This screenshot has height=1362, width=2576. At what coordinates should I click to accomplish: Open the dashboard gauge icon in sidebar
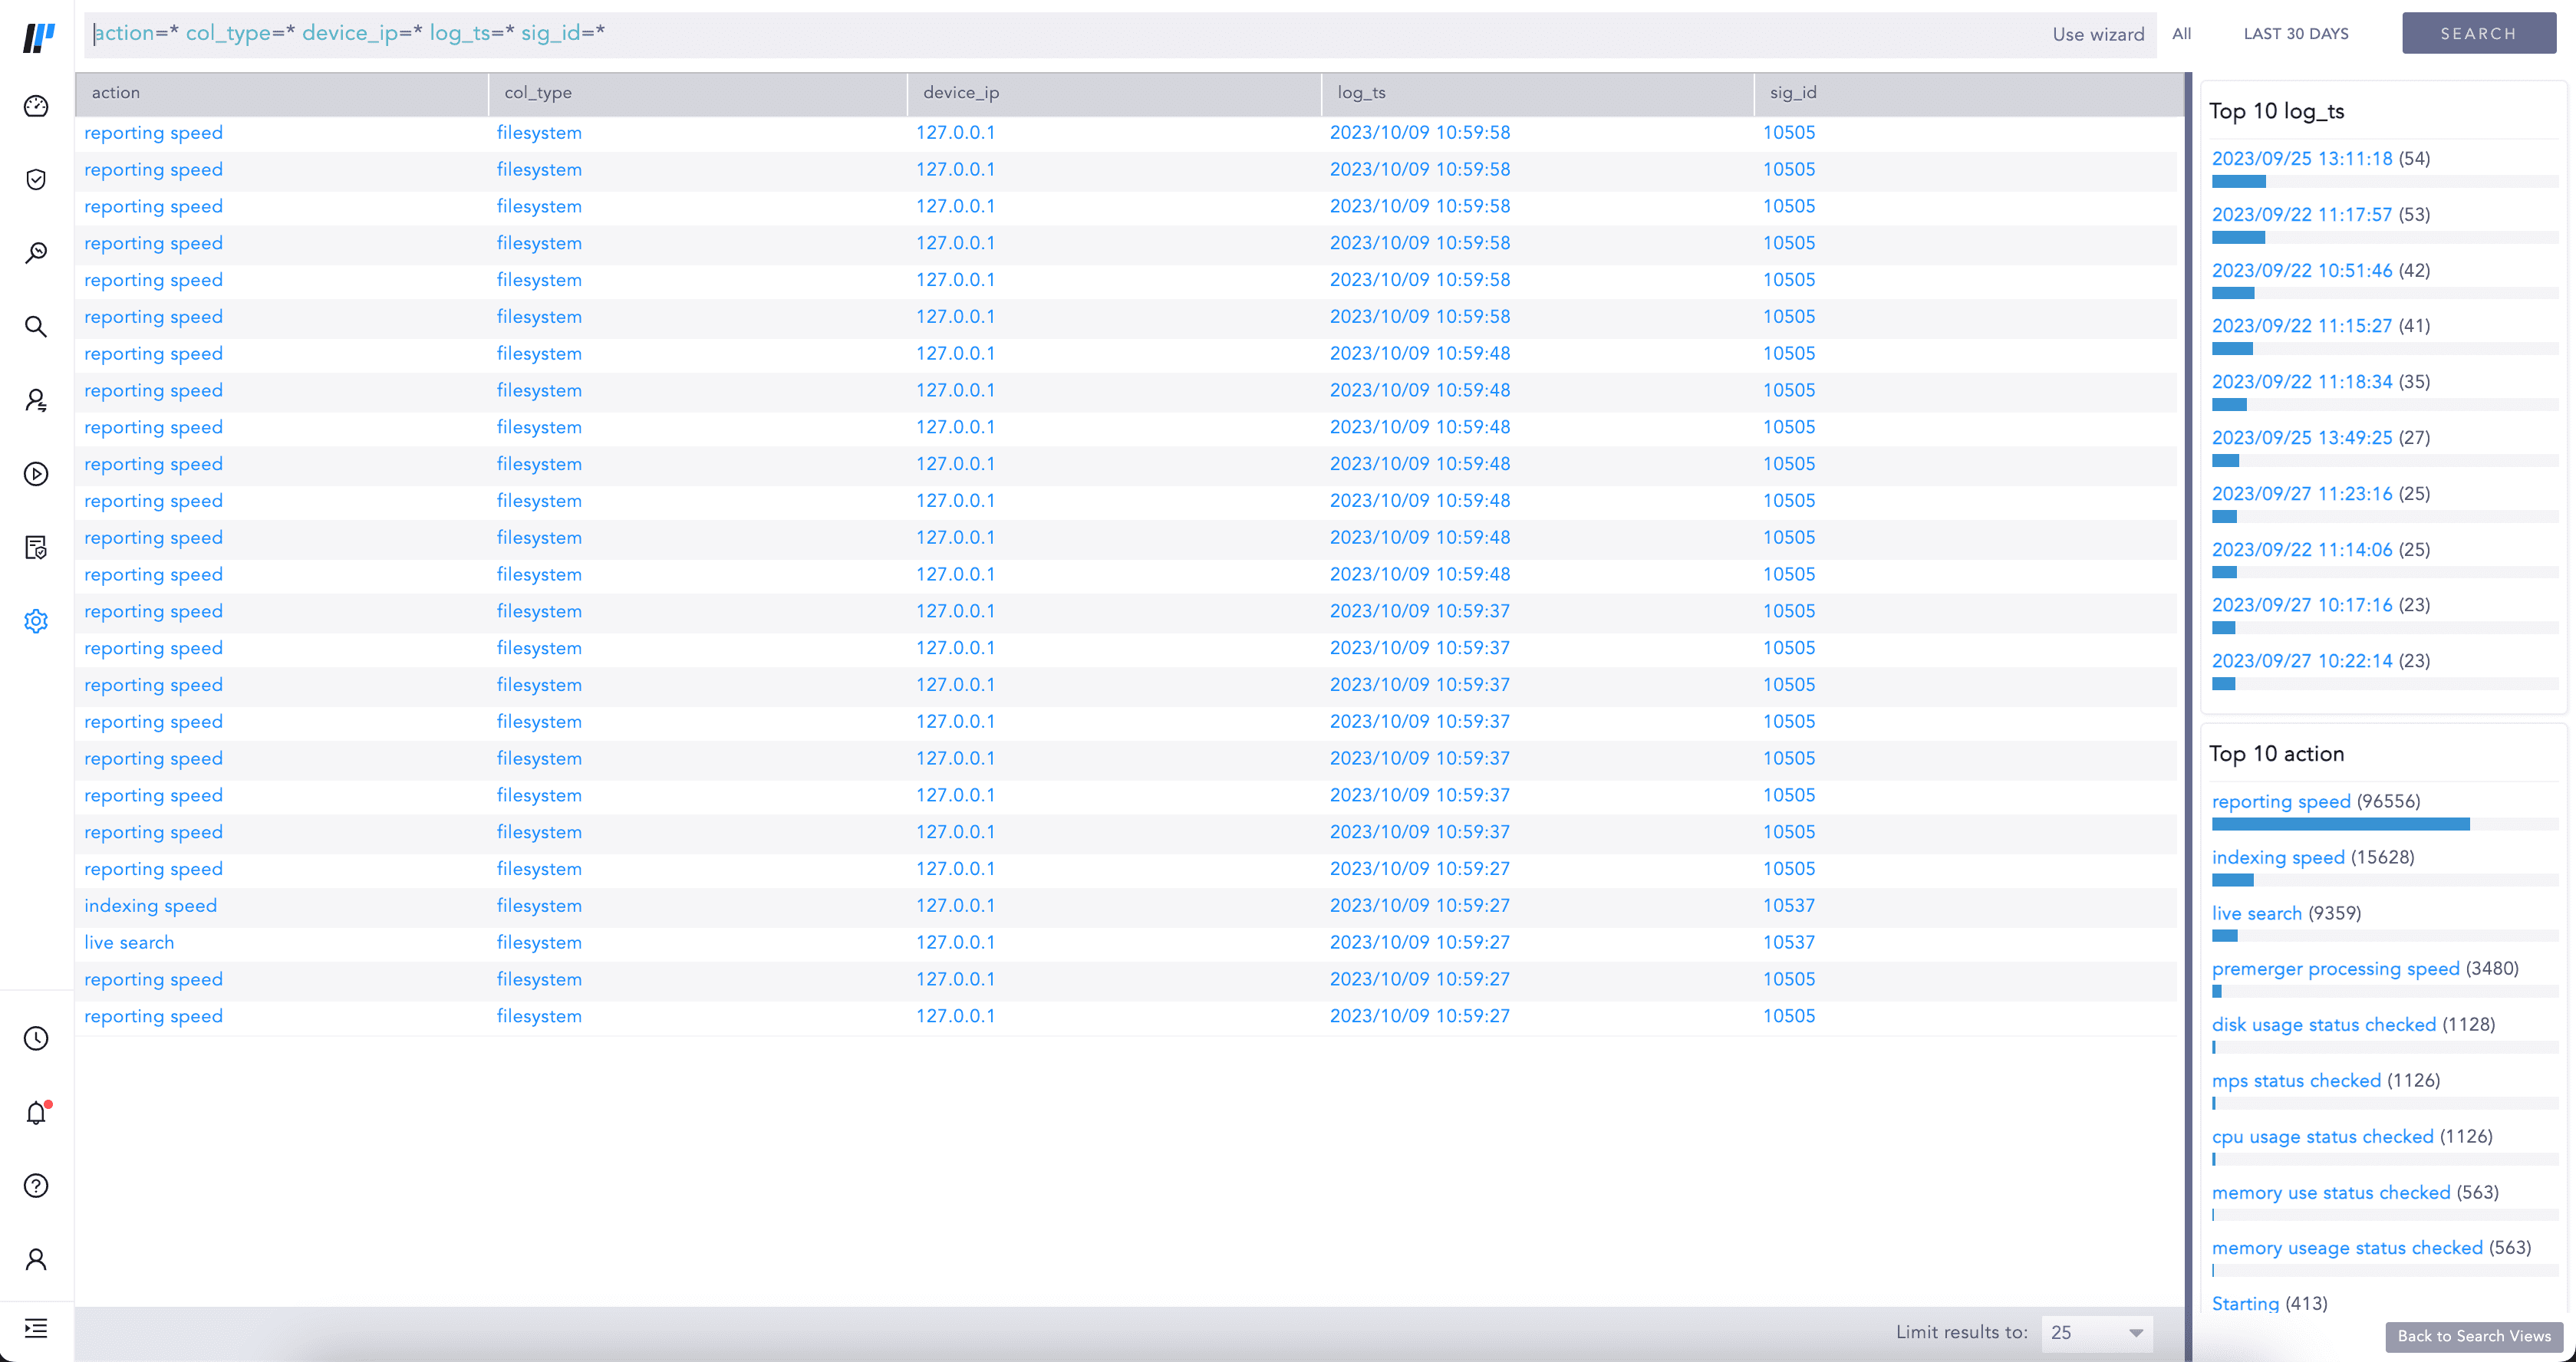(36, 106)
